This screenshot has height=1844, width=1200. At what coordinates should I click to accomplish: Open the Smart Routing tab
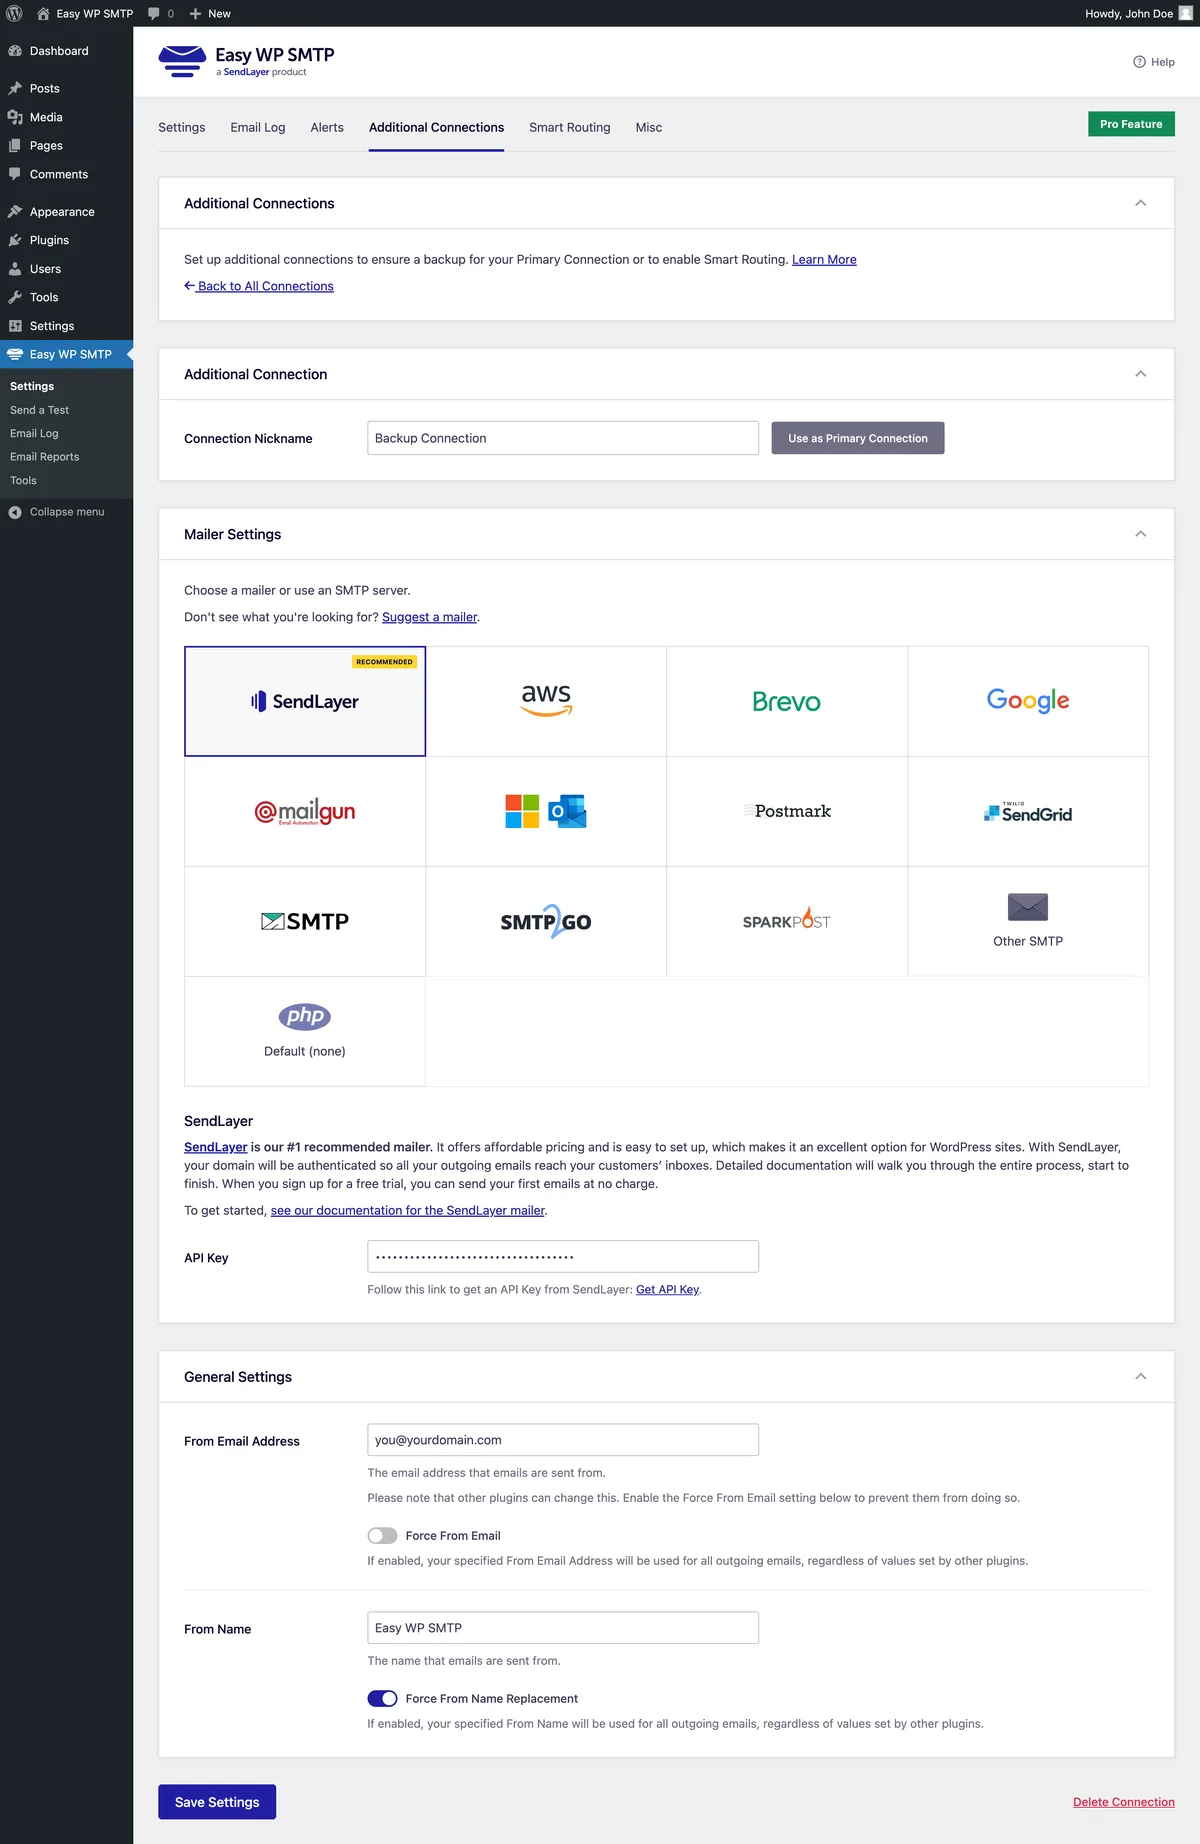tap(570, 127)
